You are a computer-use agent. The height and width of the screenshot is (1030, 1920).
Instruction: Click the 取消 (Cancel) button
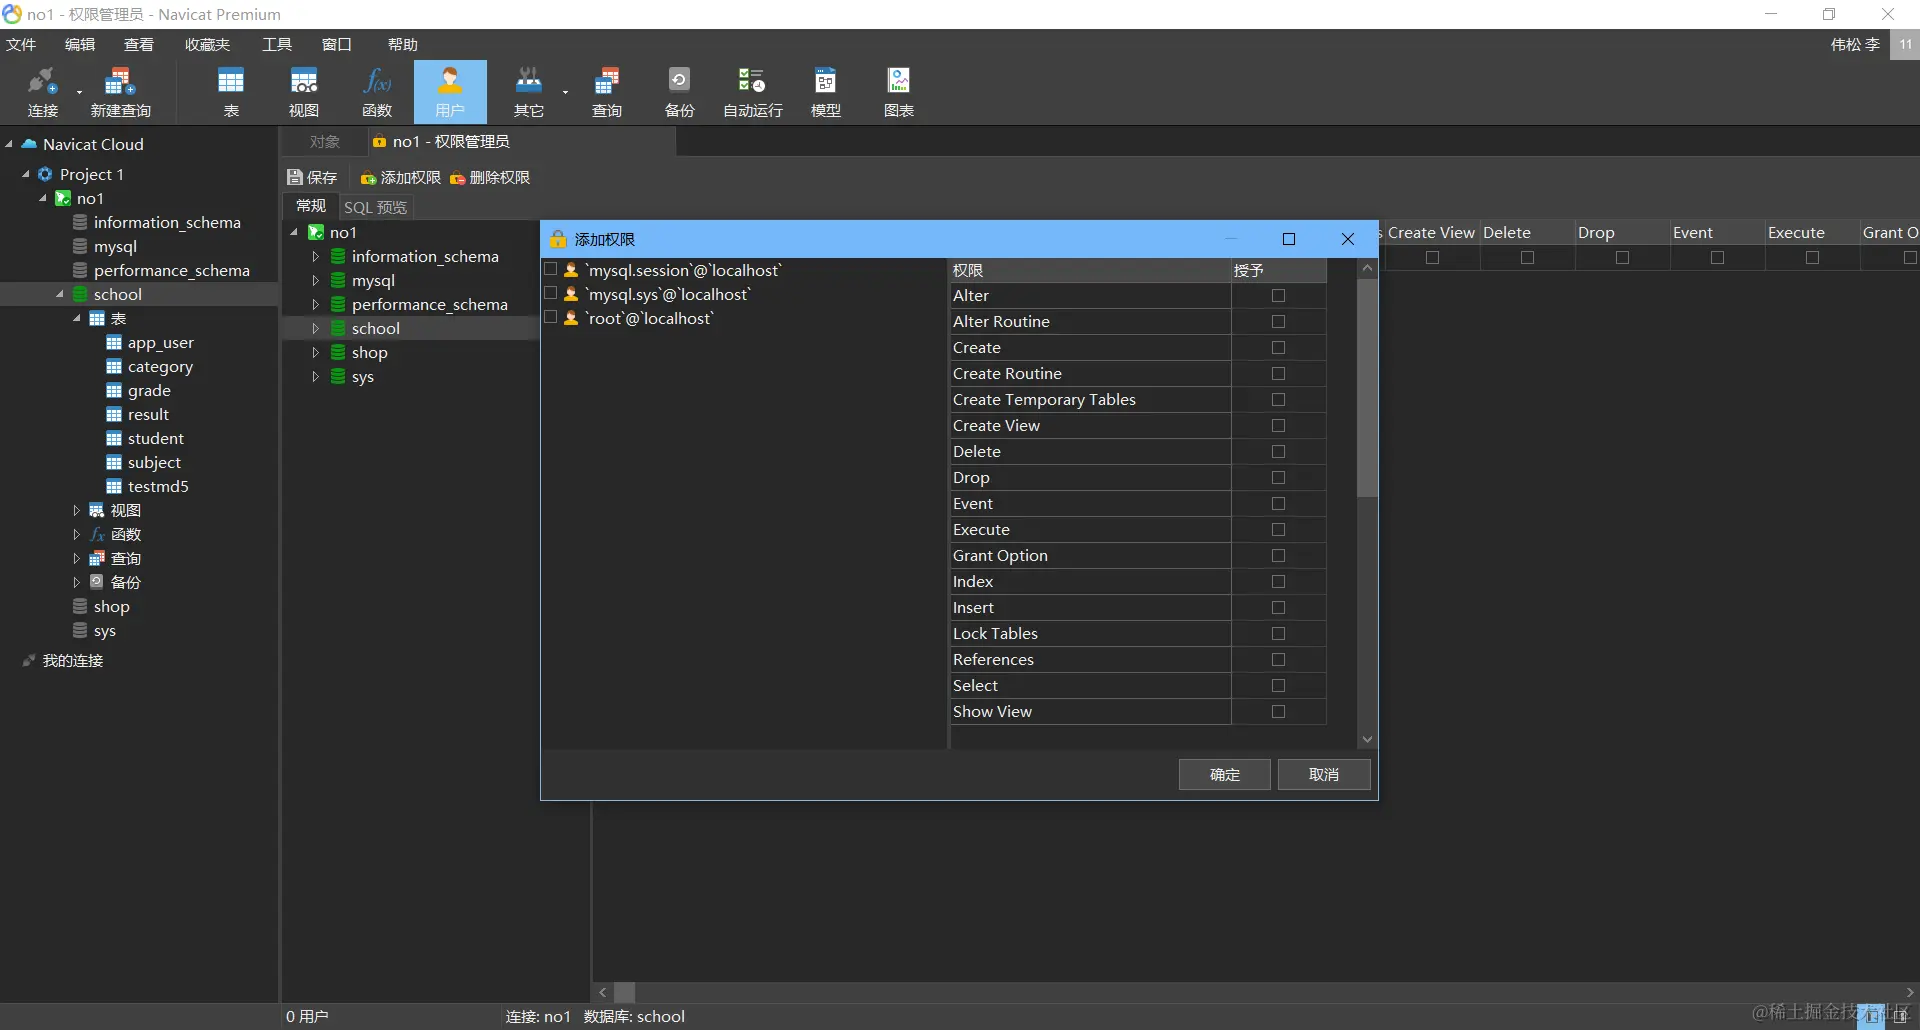(1324, 774)
